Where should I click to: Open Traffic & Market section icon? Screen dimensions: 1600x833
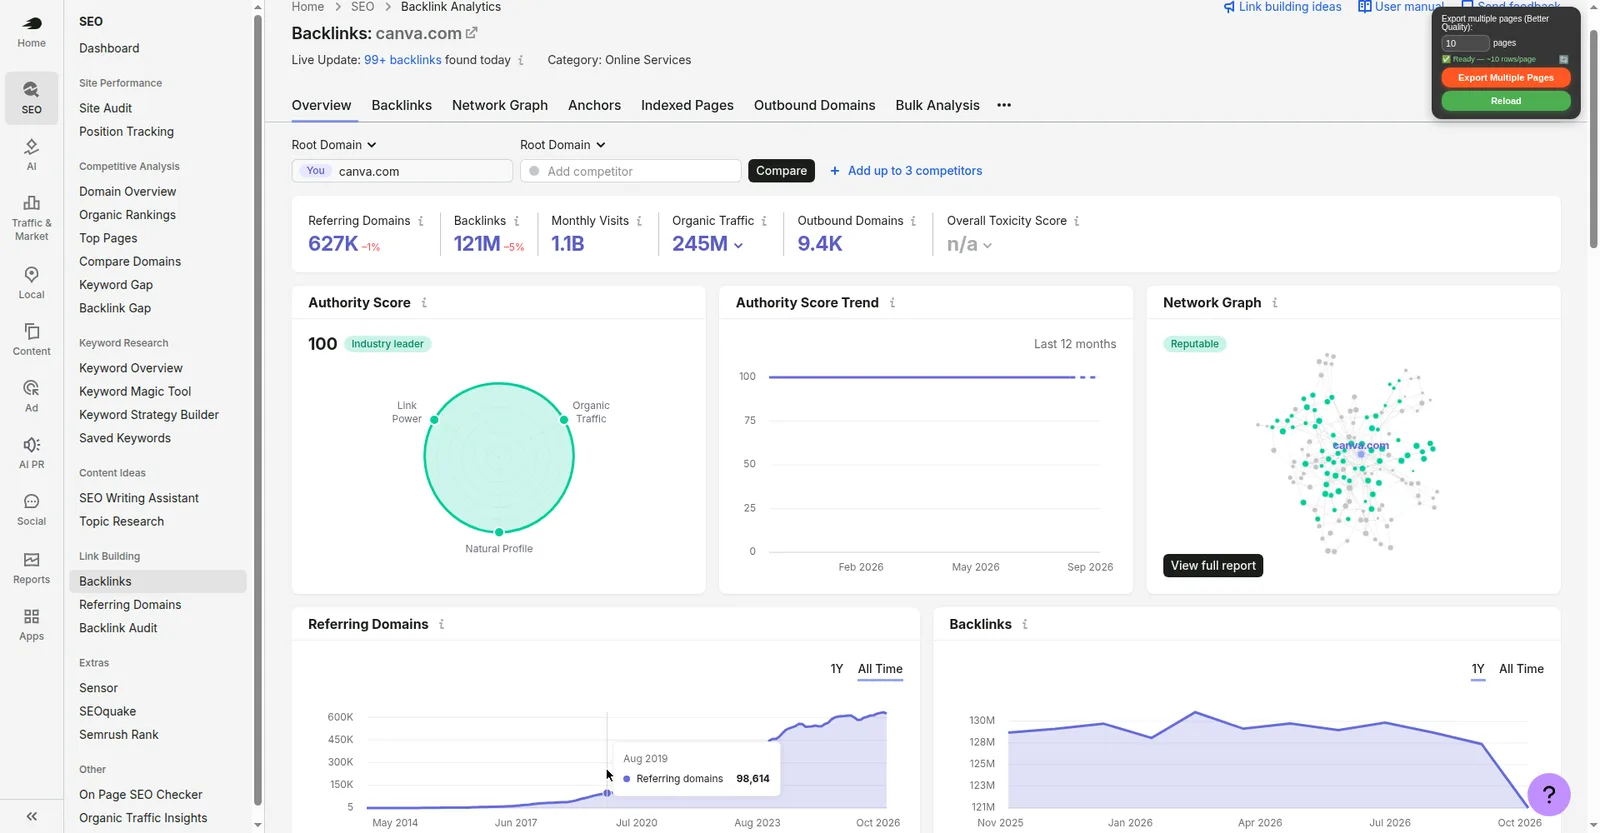(32, 203)
